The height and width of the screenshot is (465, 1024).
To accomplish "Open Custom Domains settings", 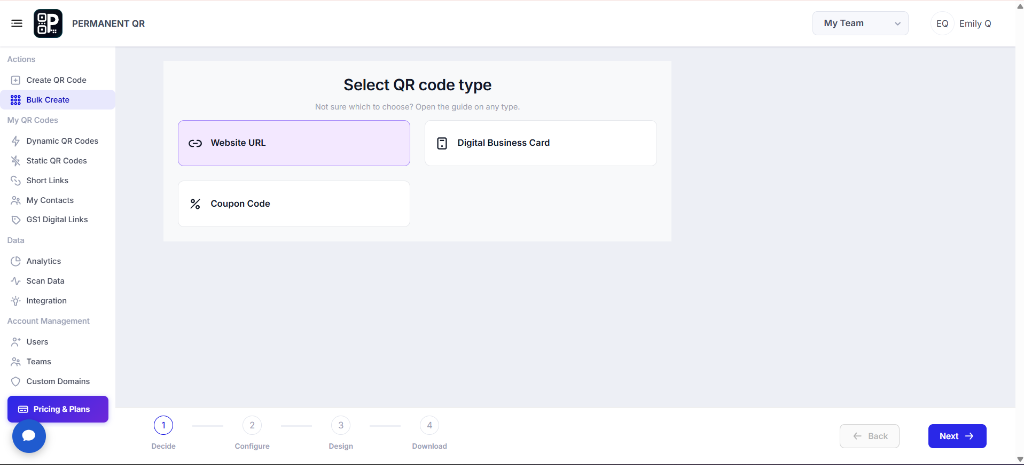I will (57, 381).
